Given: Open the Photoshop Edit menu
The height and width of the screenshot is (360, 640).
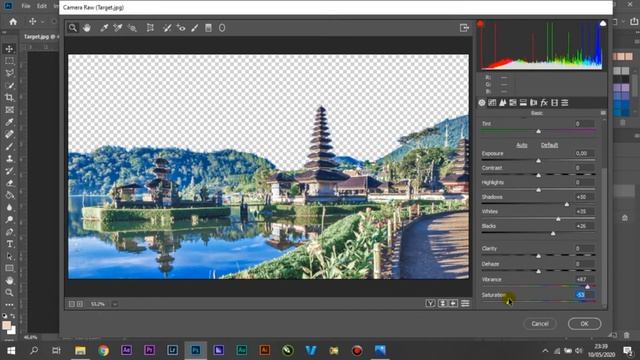Looking at the screenshot, I should click(42, 6).
